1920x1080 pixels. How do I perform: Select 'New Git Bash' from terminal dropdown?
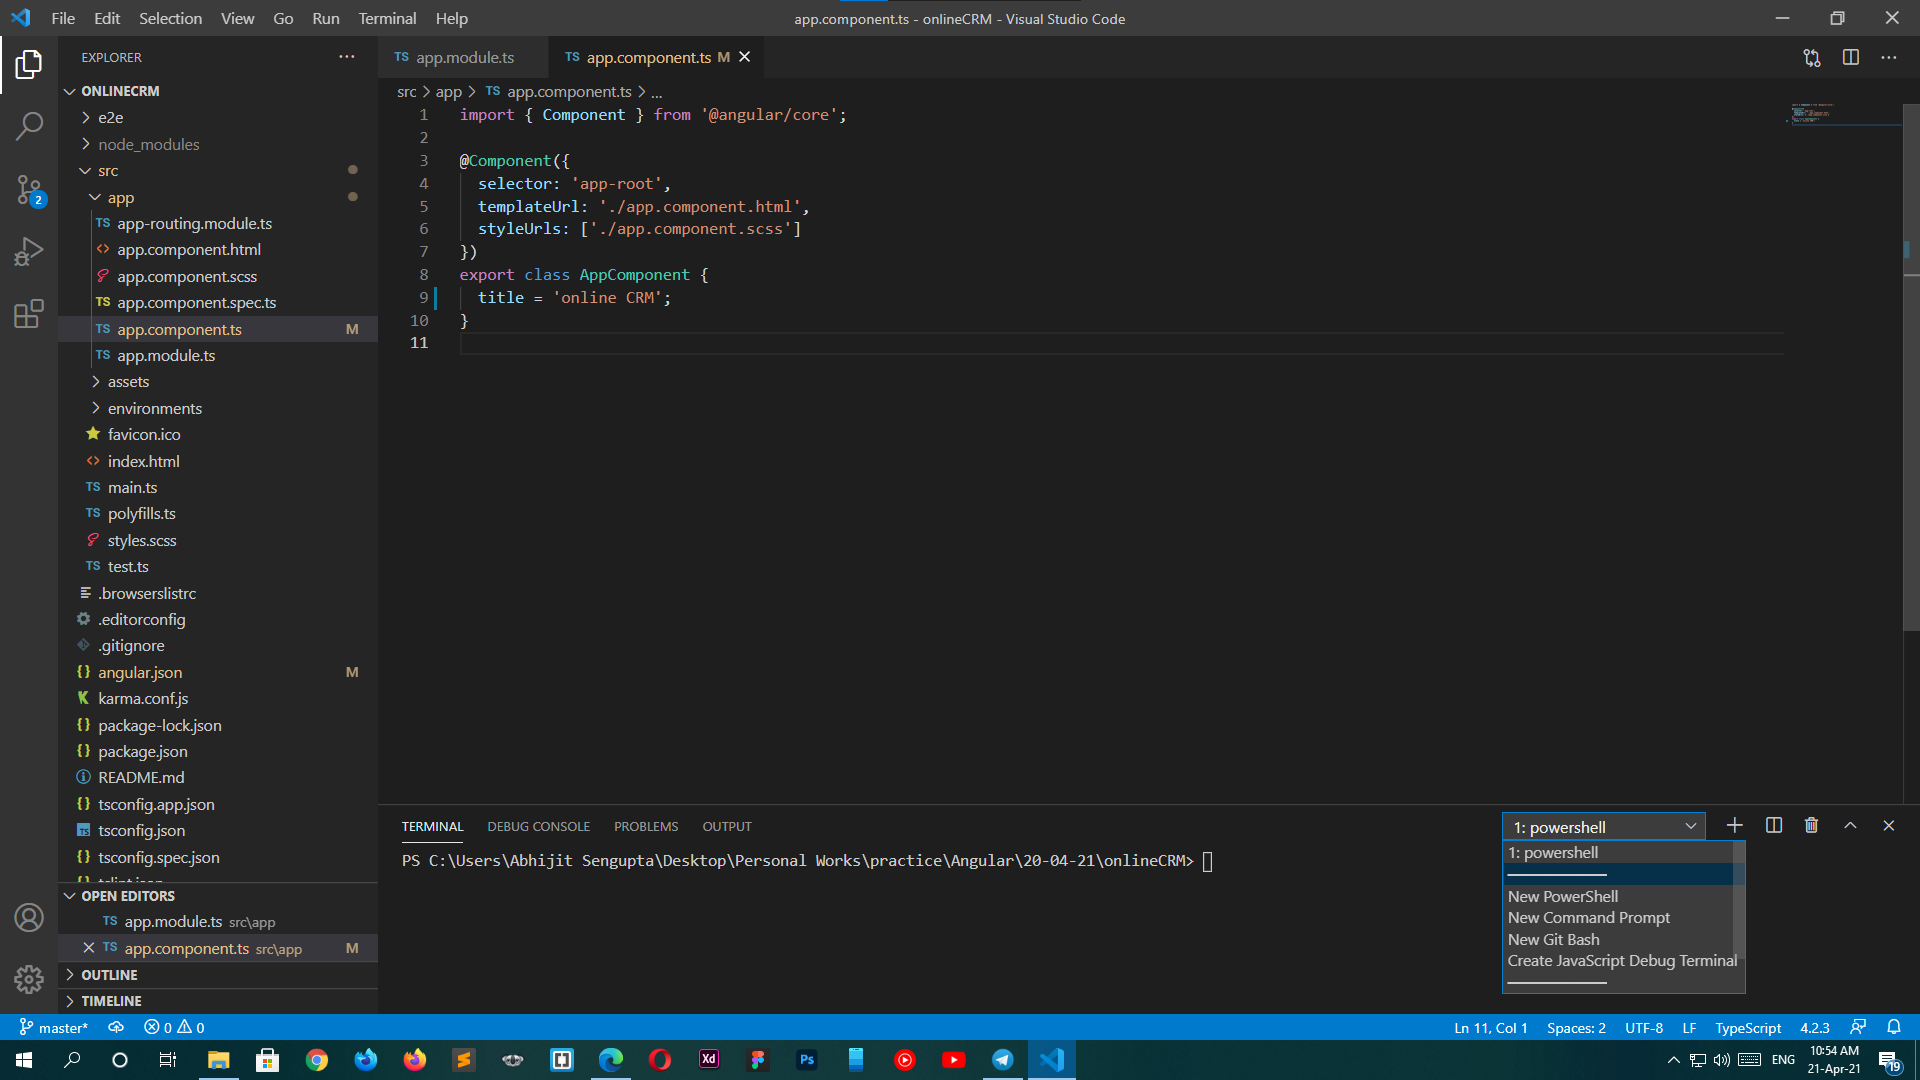point(1553,939)
